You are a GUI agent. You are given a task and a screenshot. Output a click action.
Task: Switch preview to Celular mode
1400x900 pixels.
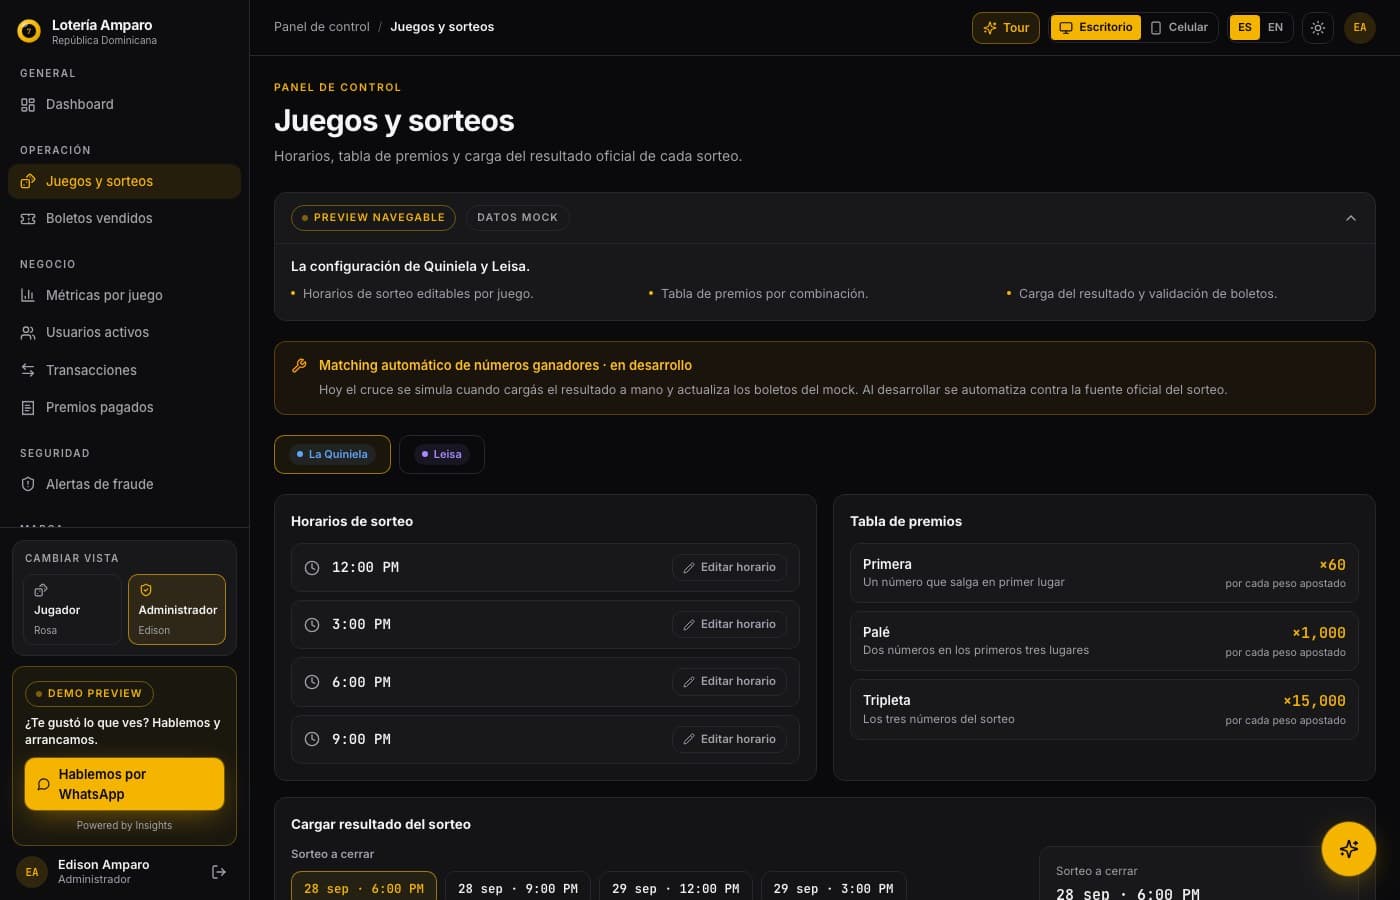point(1180,28)
